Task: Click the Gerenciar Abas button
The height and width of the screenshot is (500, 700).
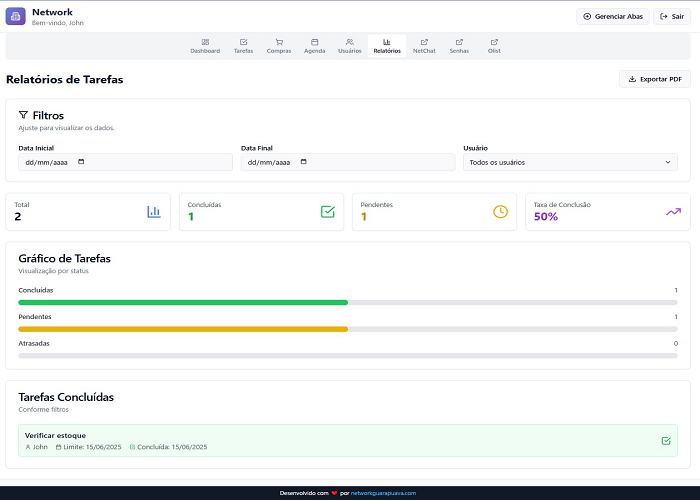Action: (x=612, y=16)
